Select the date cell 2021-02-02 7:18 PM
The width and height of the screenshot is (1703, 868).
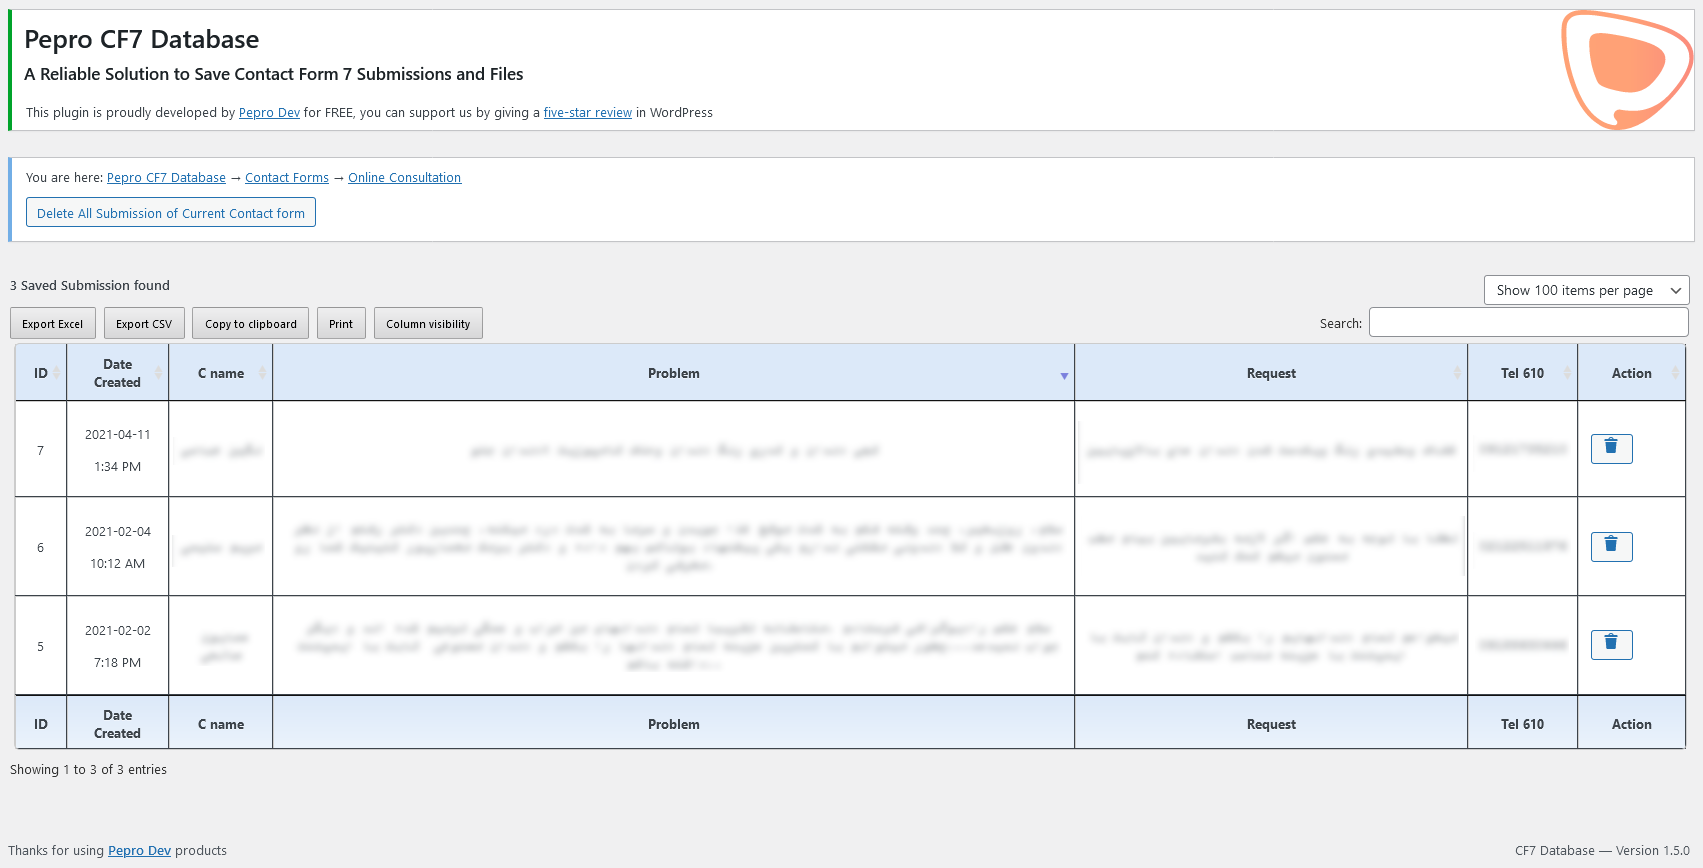click(x=118, y=646)
